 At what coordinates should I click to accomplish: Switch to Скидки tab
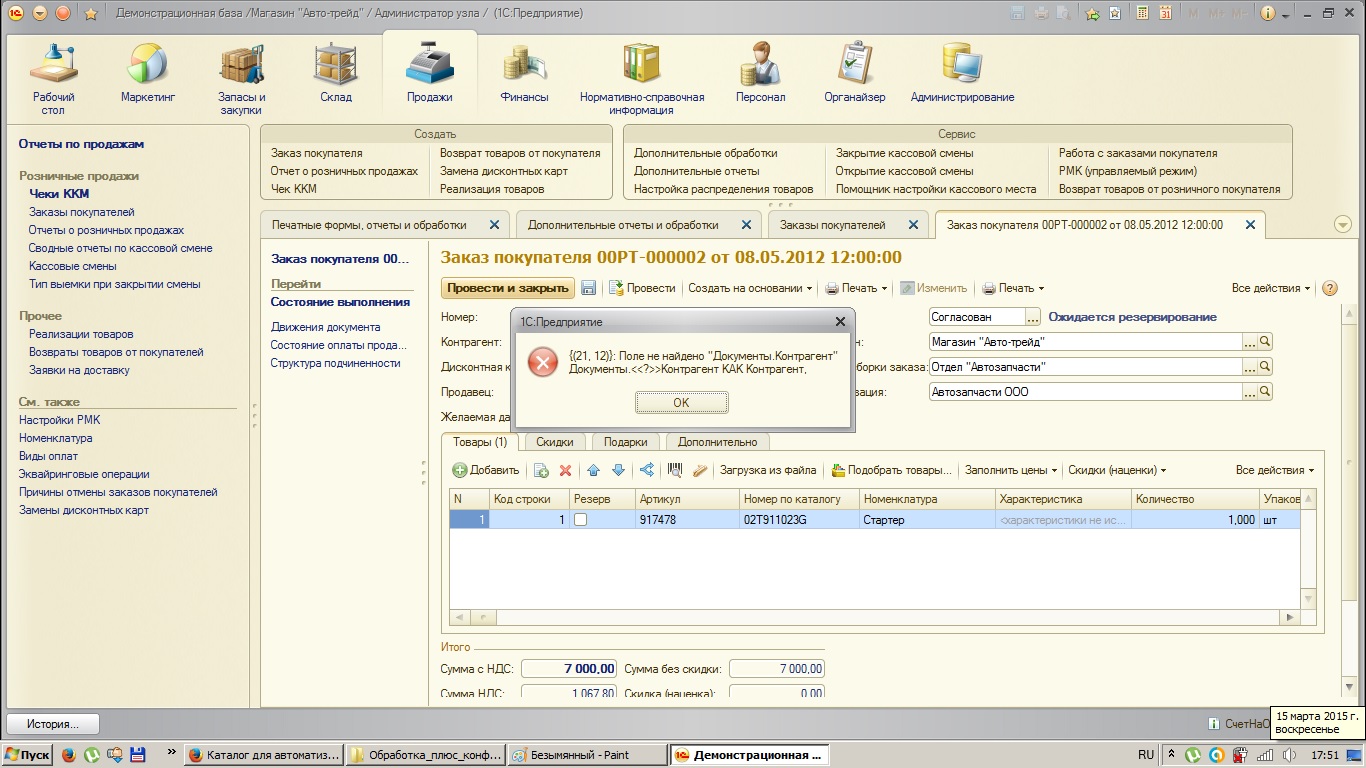point(555,442)
